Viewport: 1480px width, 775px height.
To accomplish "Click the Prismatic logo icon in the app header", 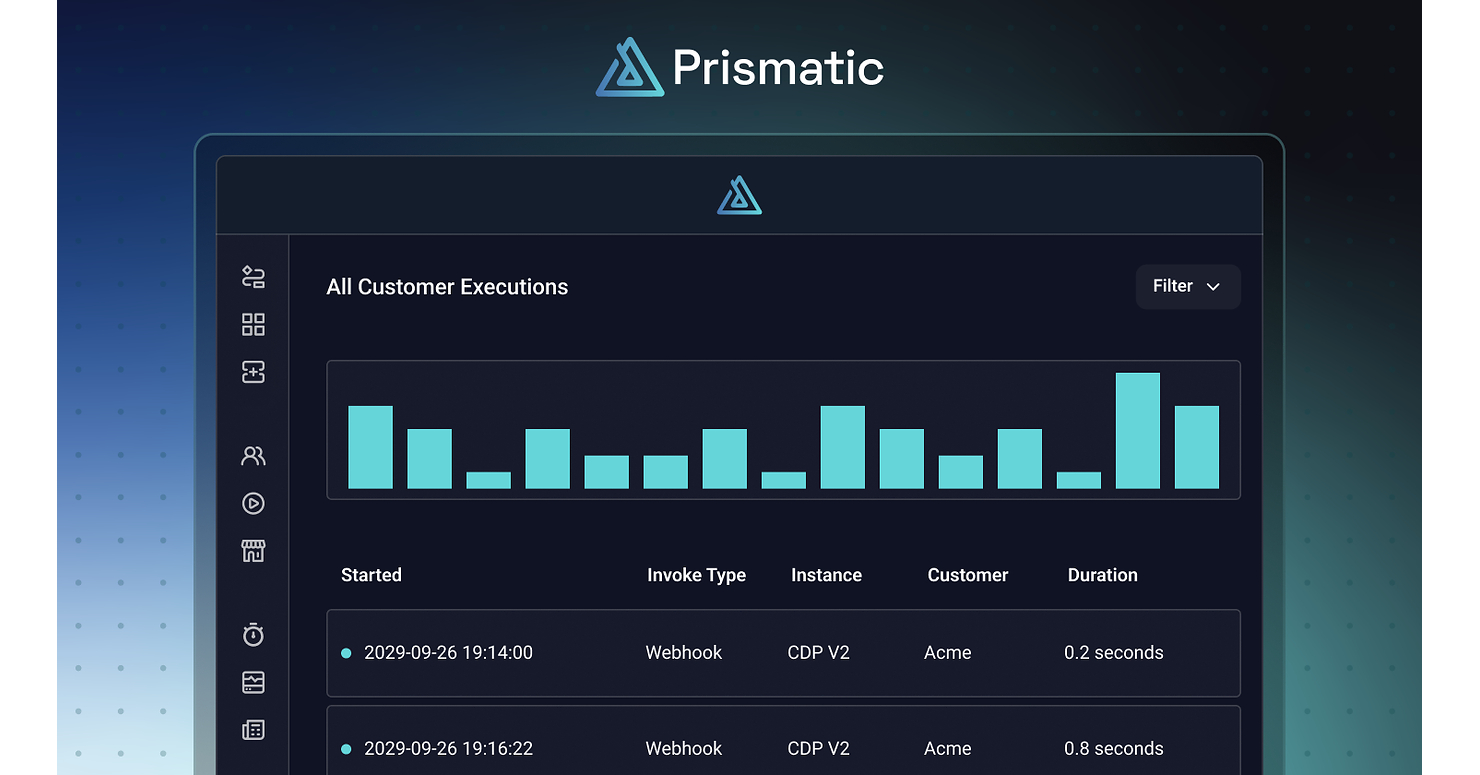I will (740, 196).
